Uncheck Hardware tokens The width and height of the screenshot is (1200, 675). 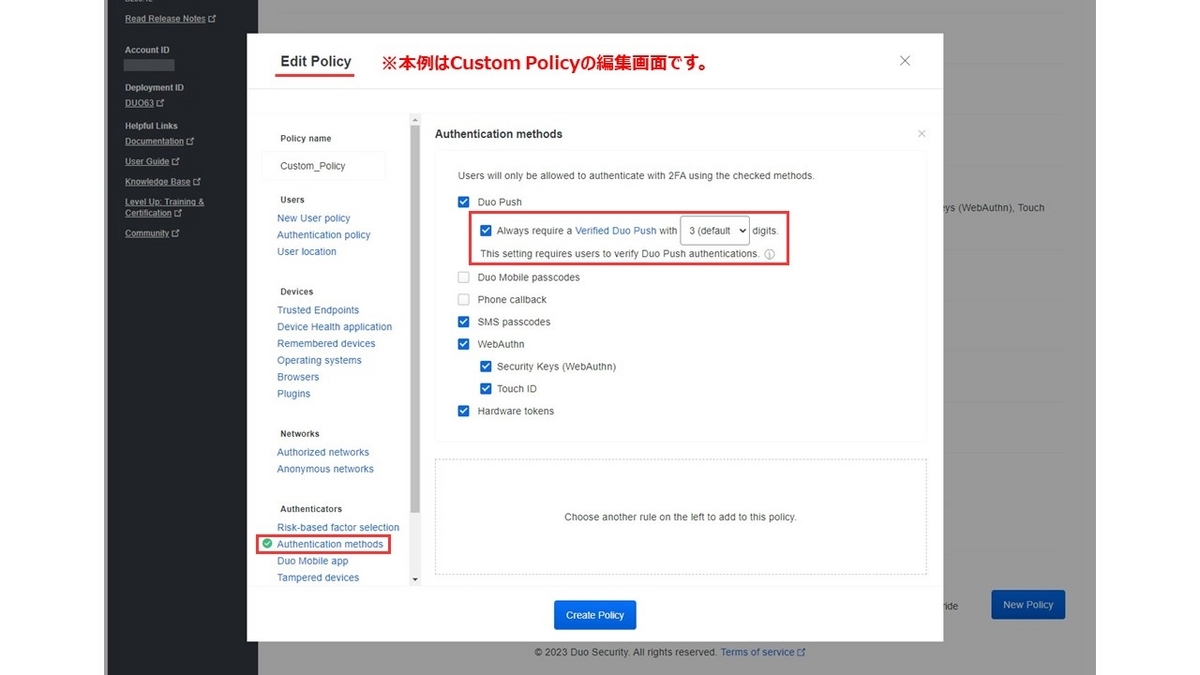(463, 410)
